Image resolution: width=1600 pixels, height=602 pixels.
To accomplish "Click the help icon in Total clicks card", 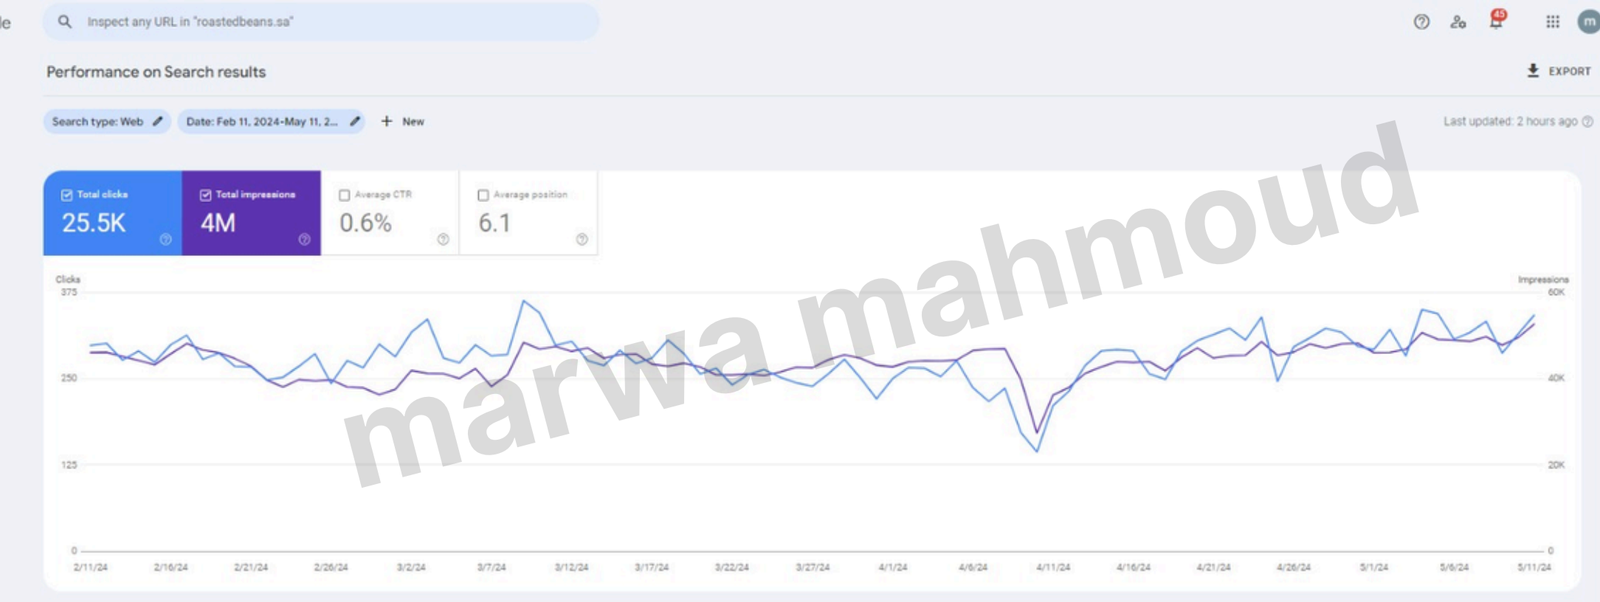I will click(166, 239).
